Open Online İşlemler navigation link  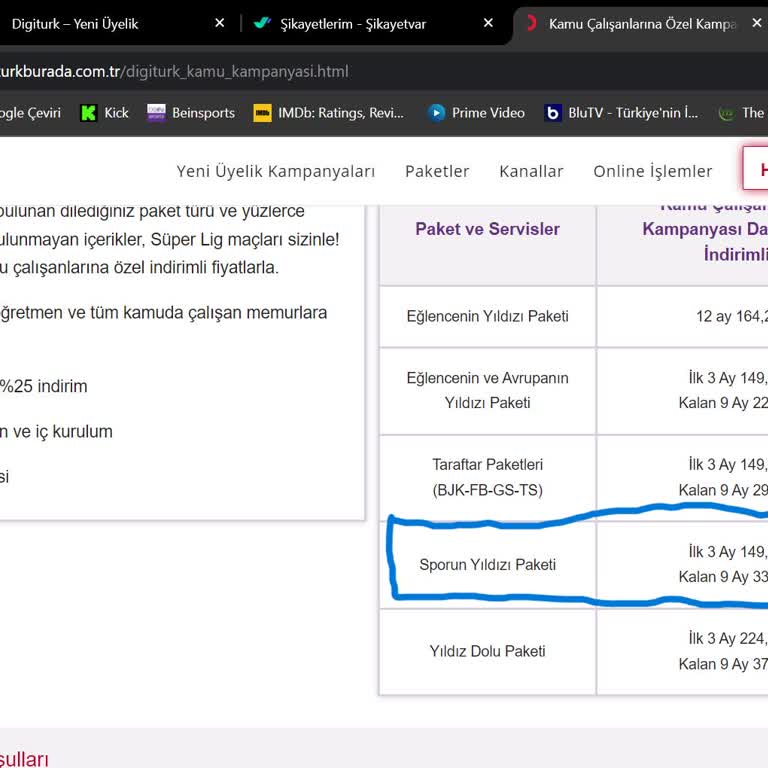click(x=652, y=171)
